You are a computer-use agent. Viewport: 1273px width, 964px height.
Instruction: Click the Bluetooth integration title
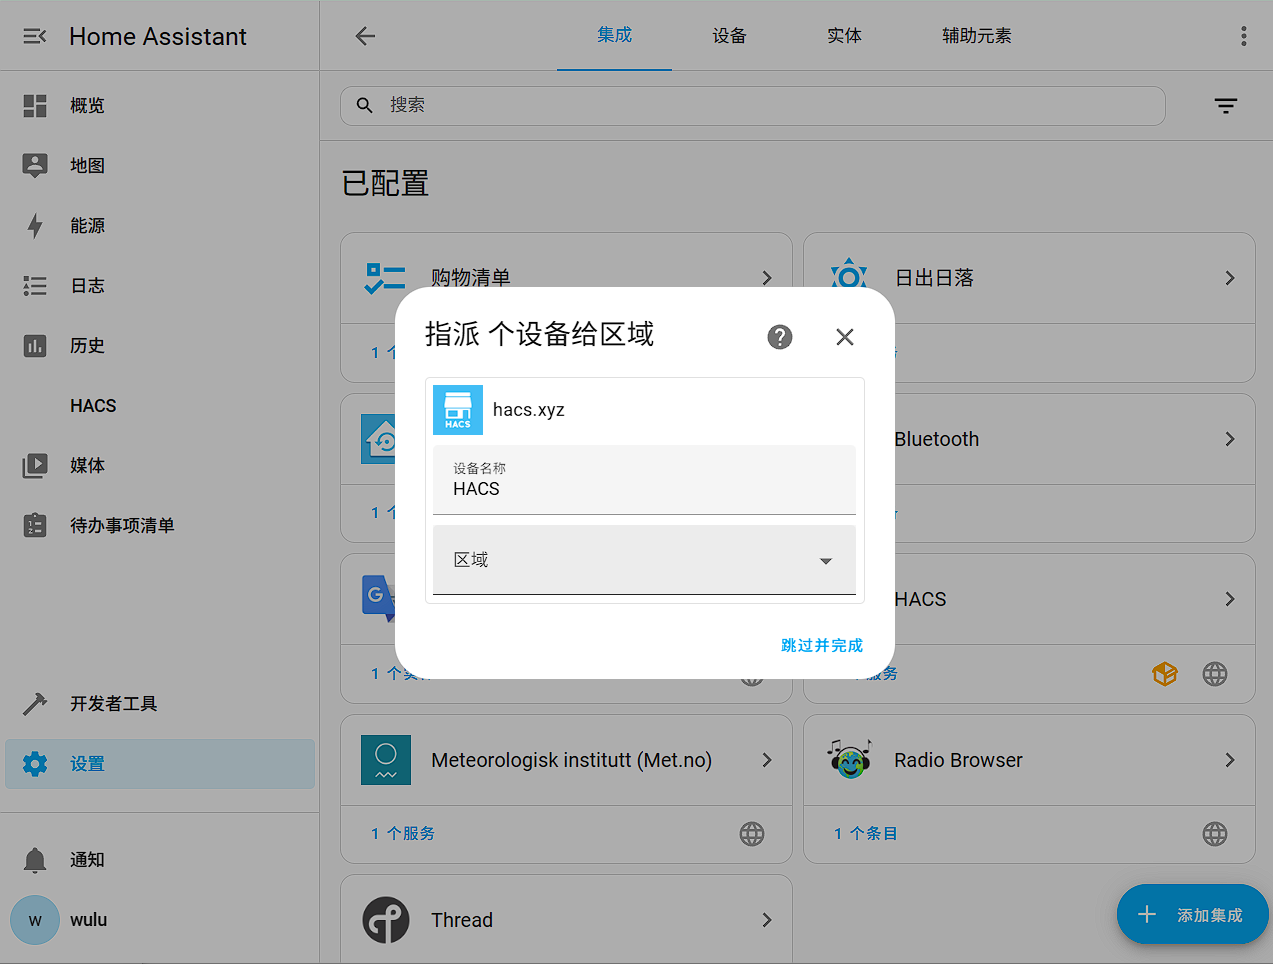[937, 439]
